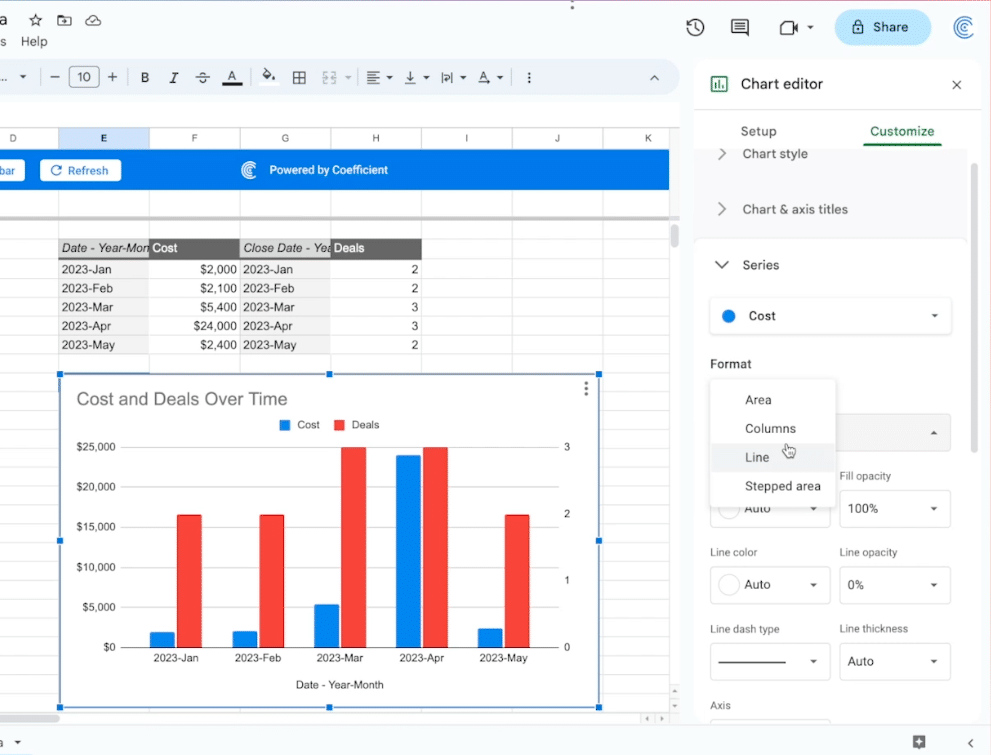Open the Line color Auto picker

click(770, 585)
